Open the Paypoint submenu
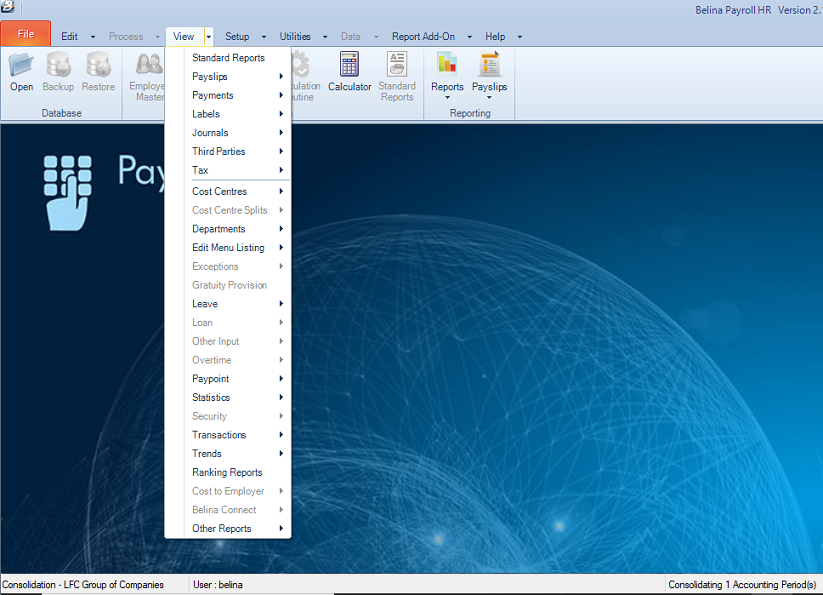 [x=228, y=379]
